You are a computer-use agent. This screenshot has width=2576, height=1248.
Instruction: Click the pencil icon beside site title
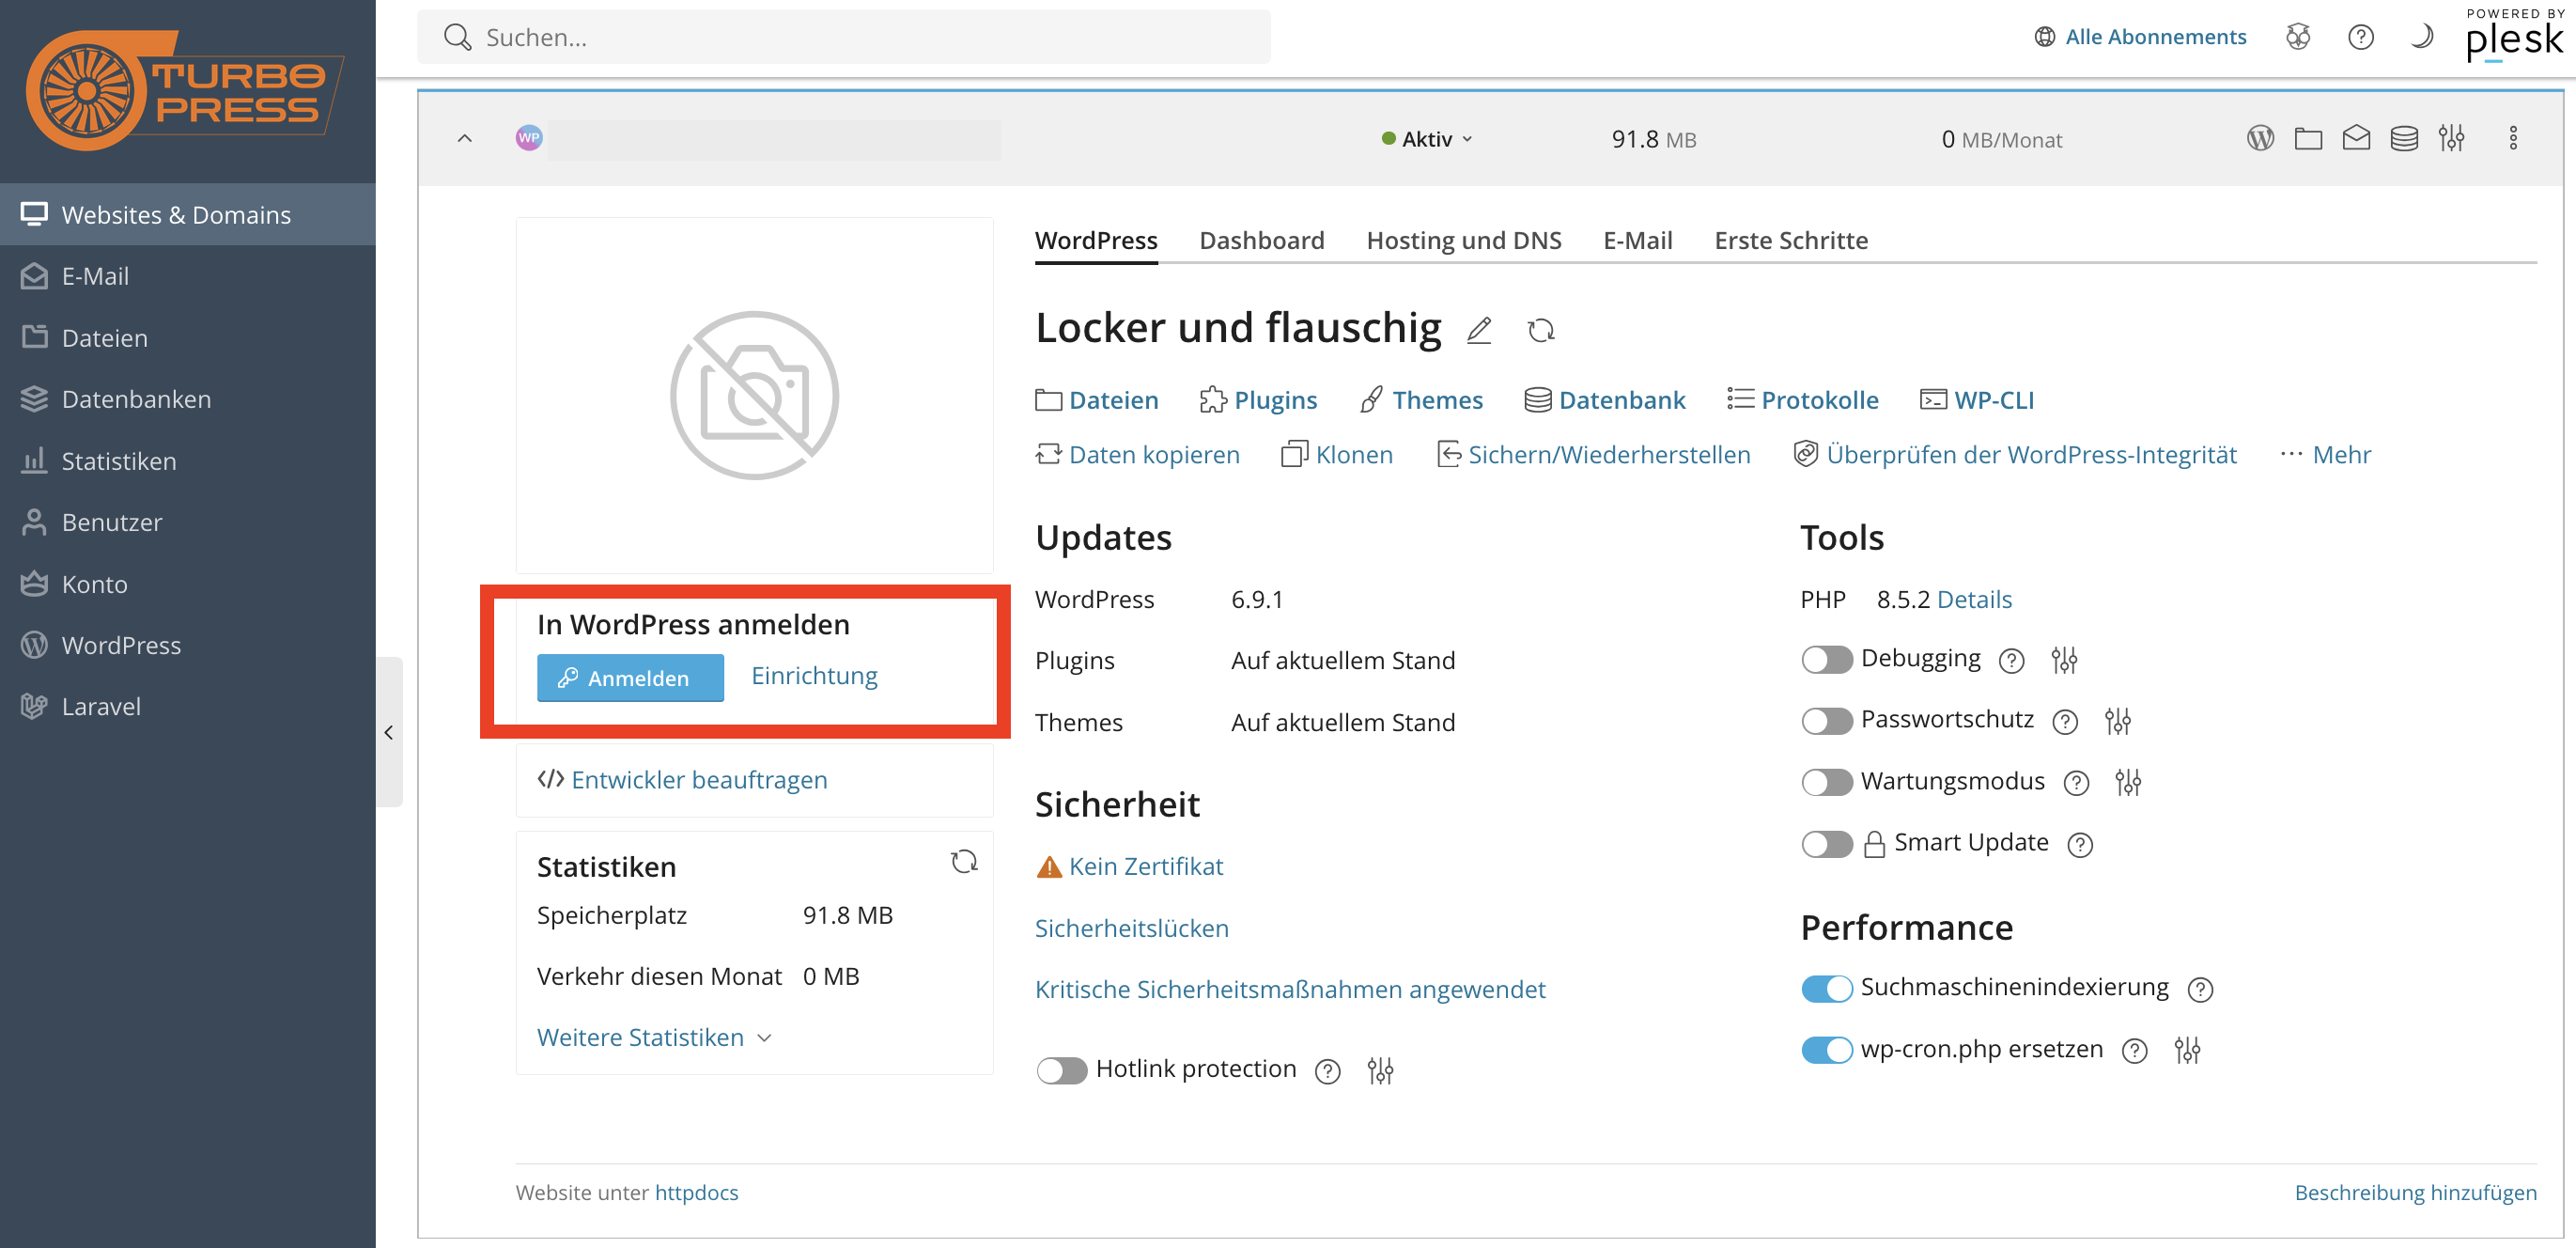click(x=1479, y=330)
